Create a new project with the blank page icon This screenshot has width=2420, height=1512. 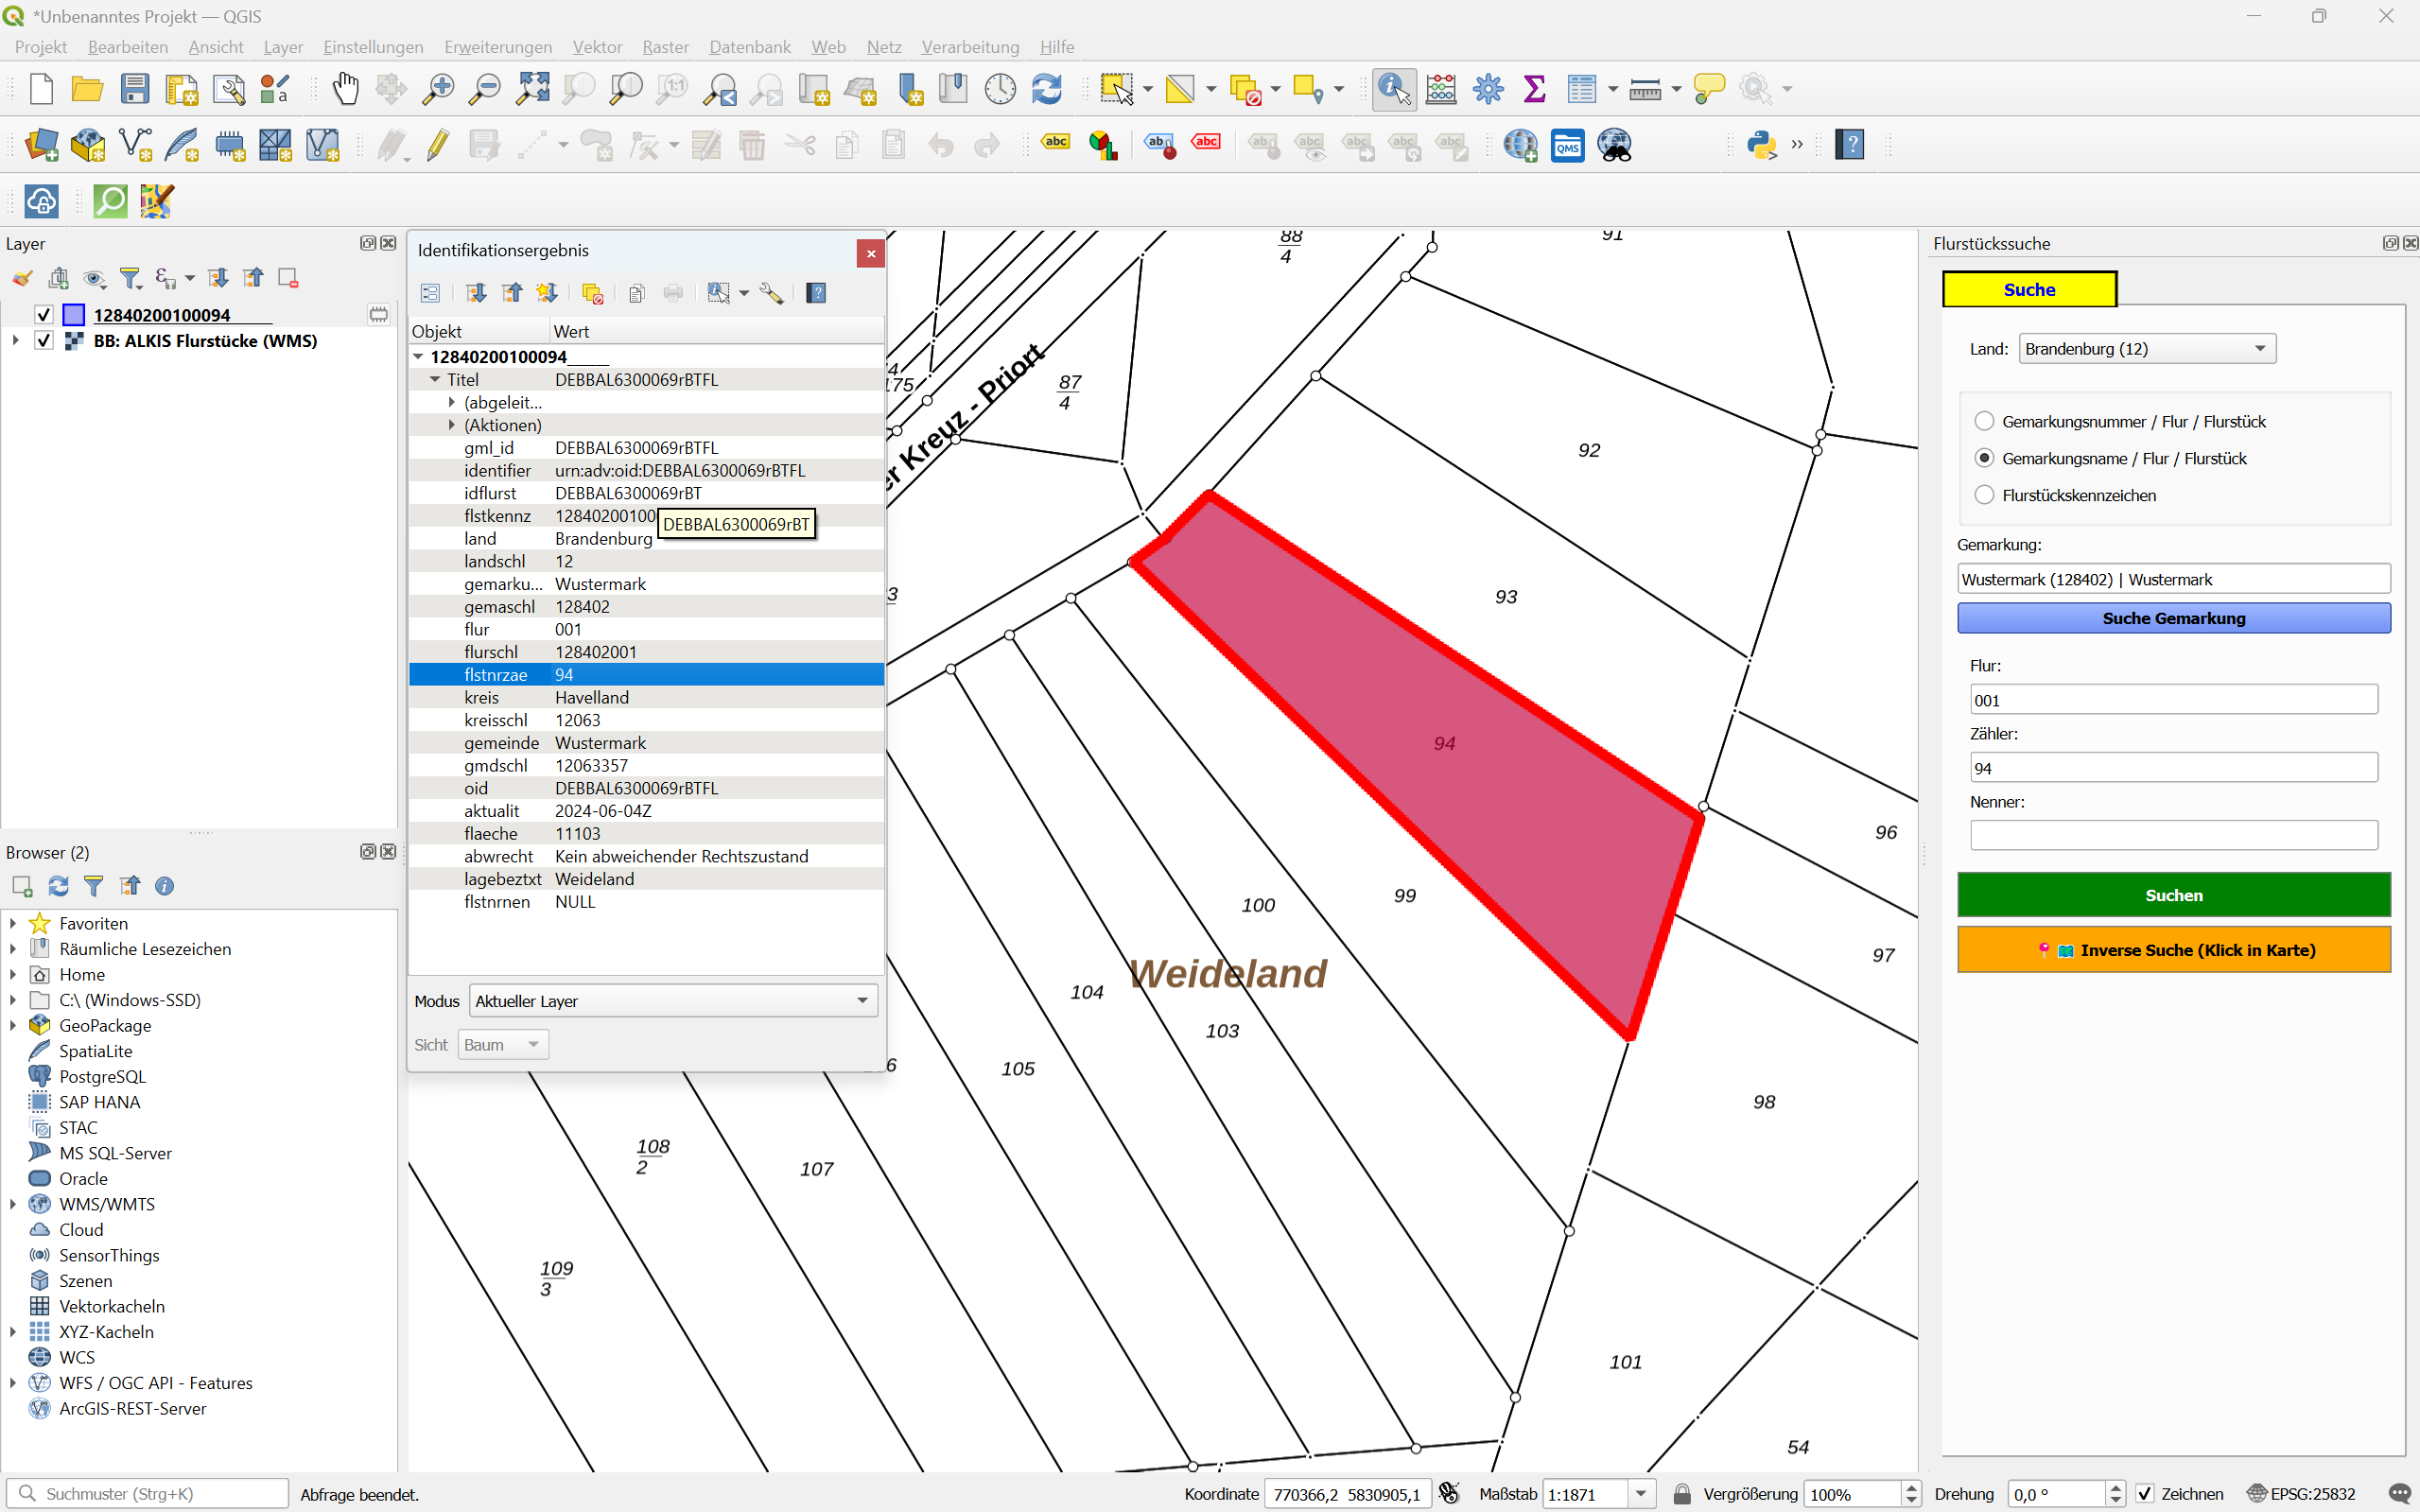pyautogui.click(x=41, y=89)
